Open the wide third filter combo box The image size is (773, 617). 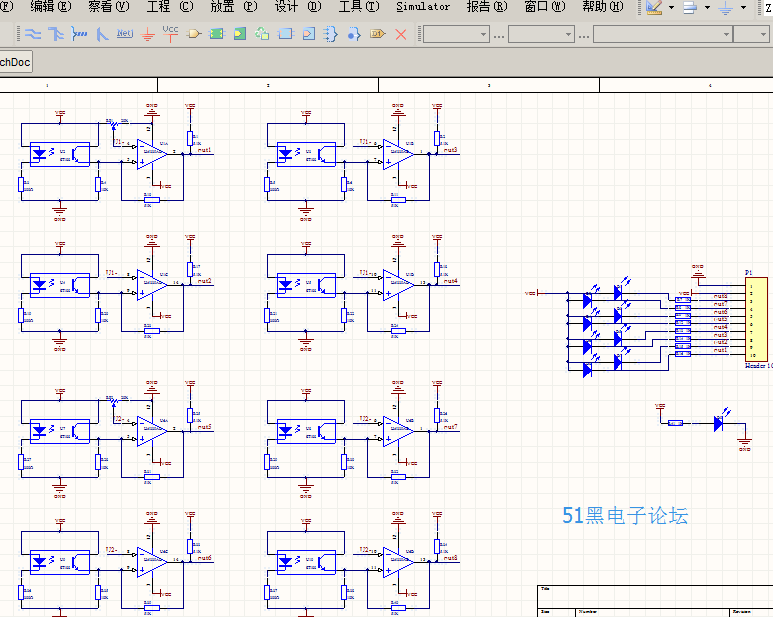(663, 34)
